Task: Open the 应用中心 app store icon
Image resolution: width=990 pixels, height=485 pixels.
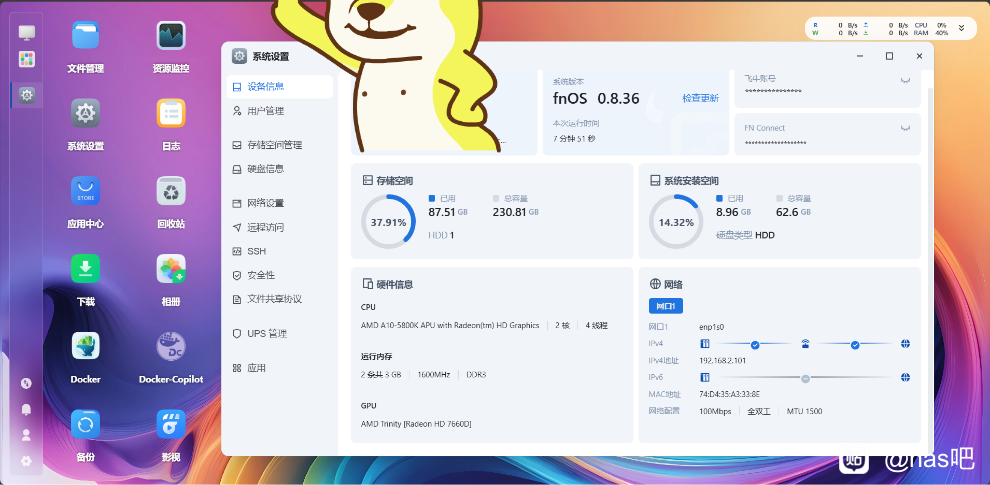Action: (x=85, y=191)
